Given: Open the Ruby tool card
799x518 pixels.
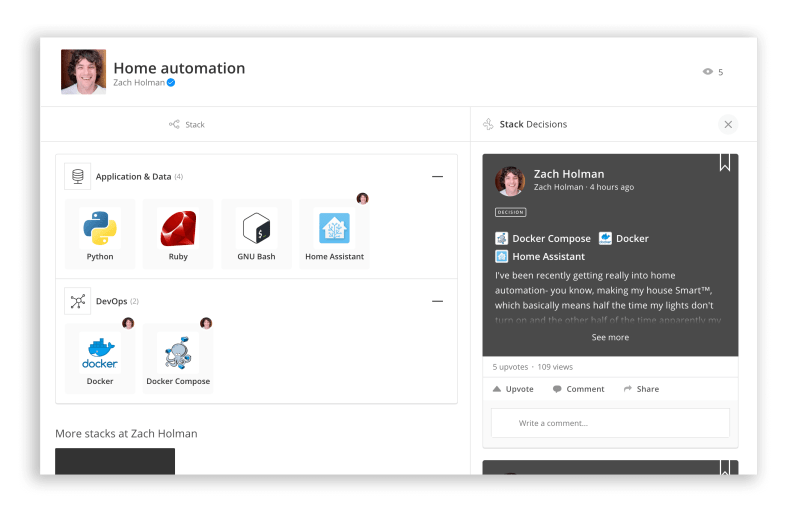Looking at the screenshot, I should coord(178,234).
